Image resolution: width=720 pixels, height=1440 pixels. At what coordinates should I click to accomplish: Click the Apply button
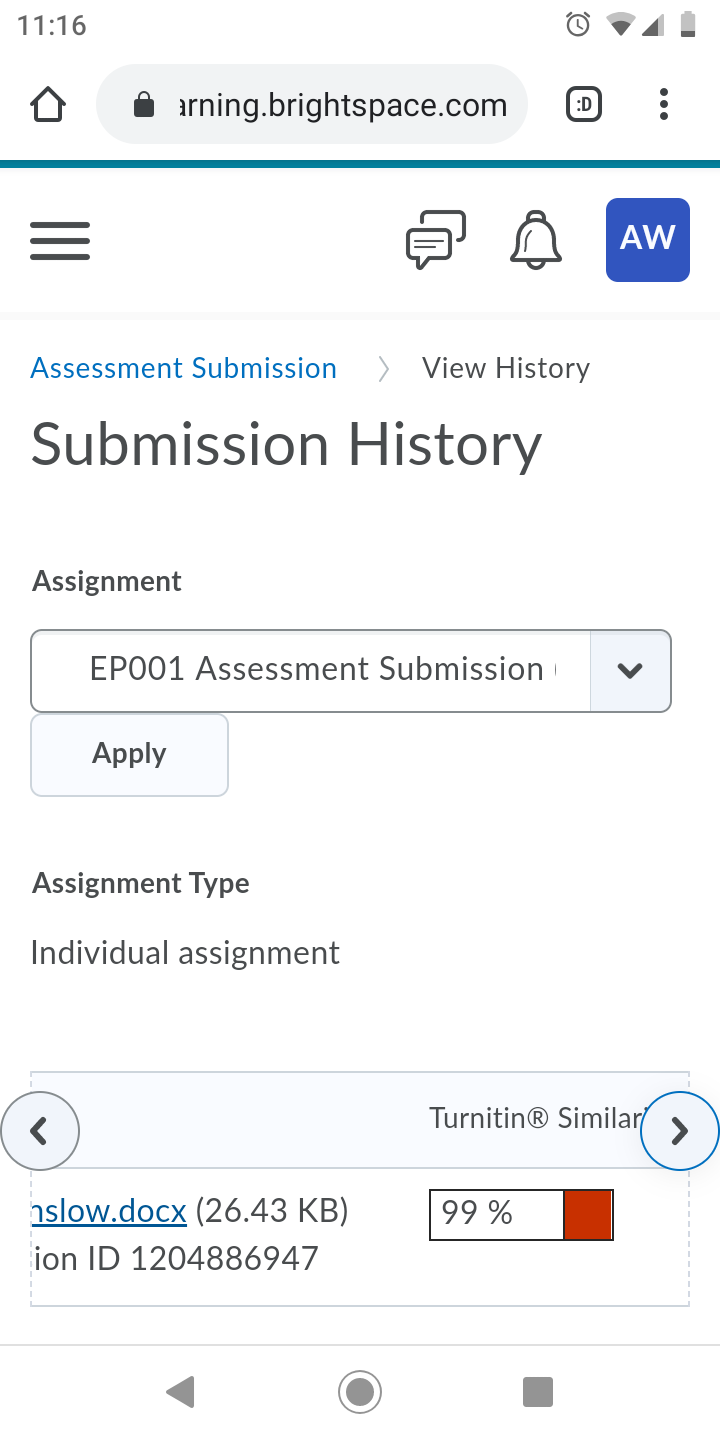[130, 755]
